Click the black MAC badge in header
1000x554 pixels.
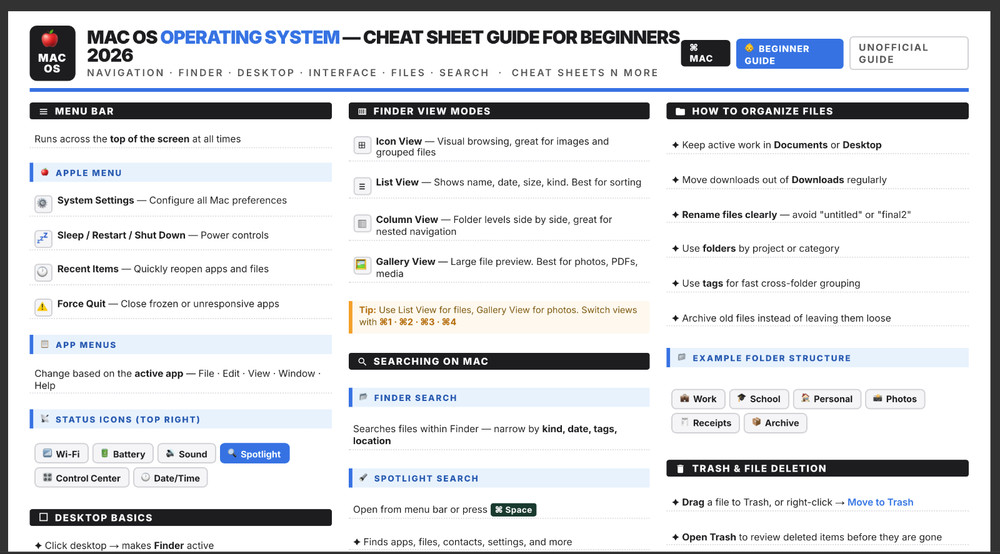705,53
